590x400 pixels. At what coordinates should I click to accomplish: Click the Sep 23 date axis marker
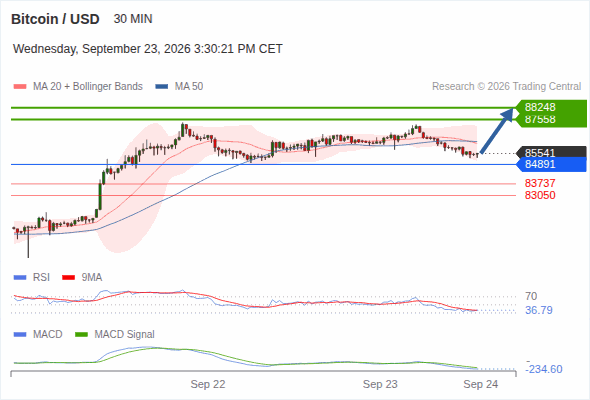tap(380, 384)
